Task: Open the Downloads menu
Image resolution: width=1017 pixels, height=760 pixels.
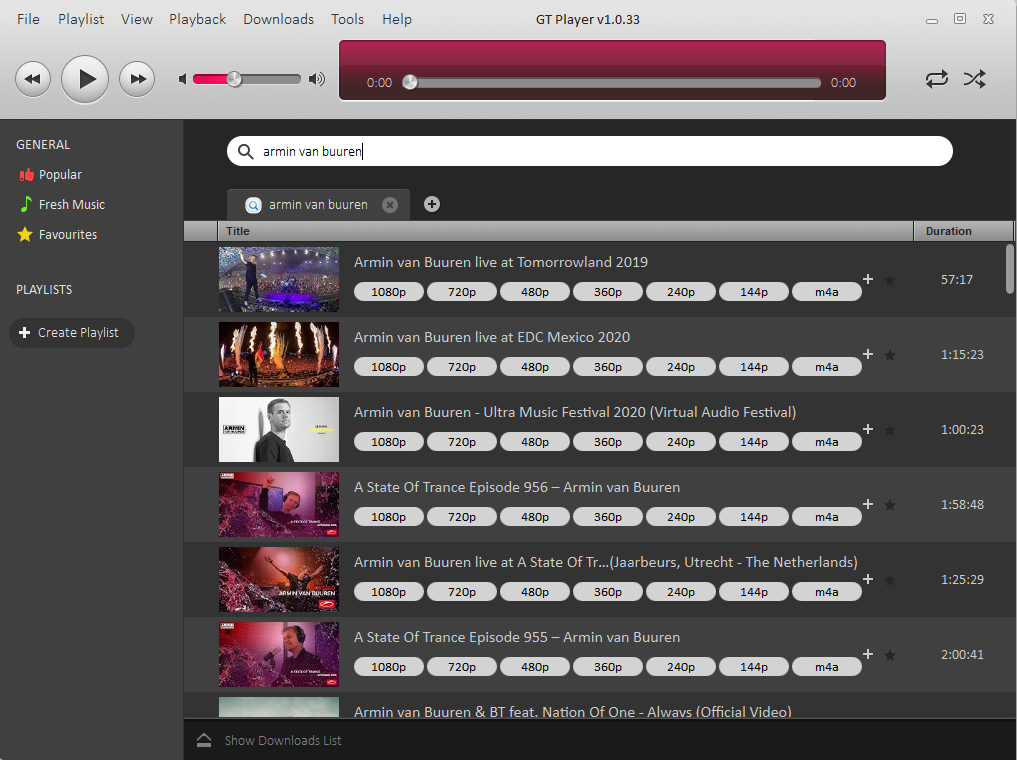Action: pyautogui.click(x=278, y=19)
